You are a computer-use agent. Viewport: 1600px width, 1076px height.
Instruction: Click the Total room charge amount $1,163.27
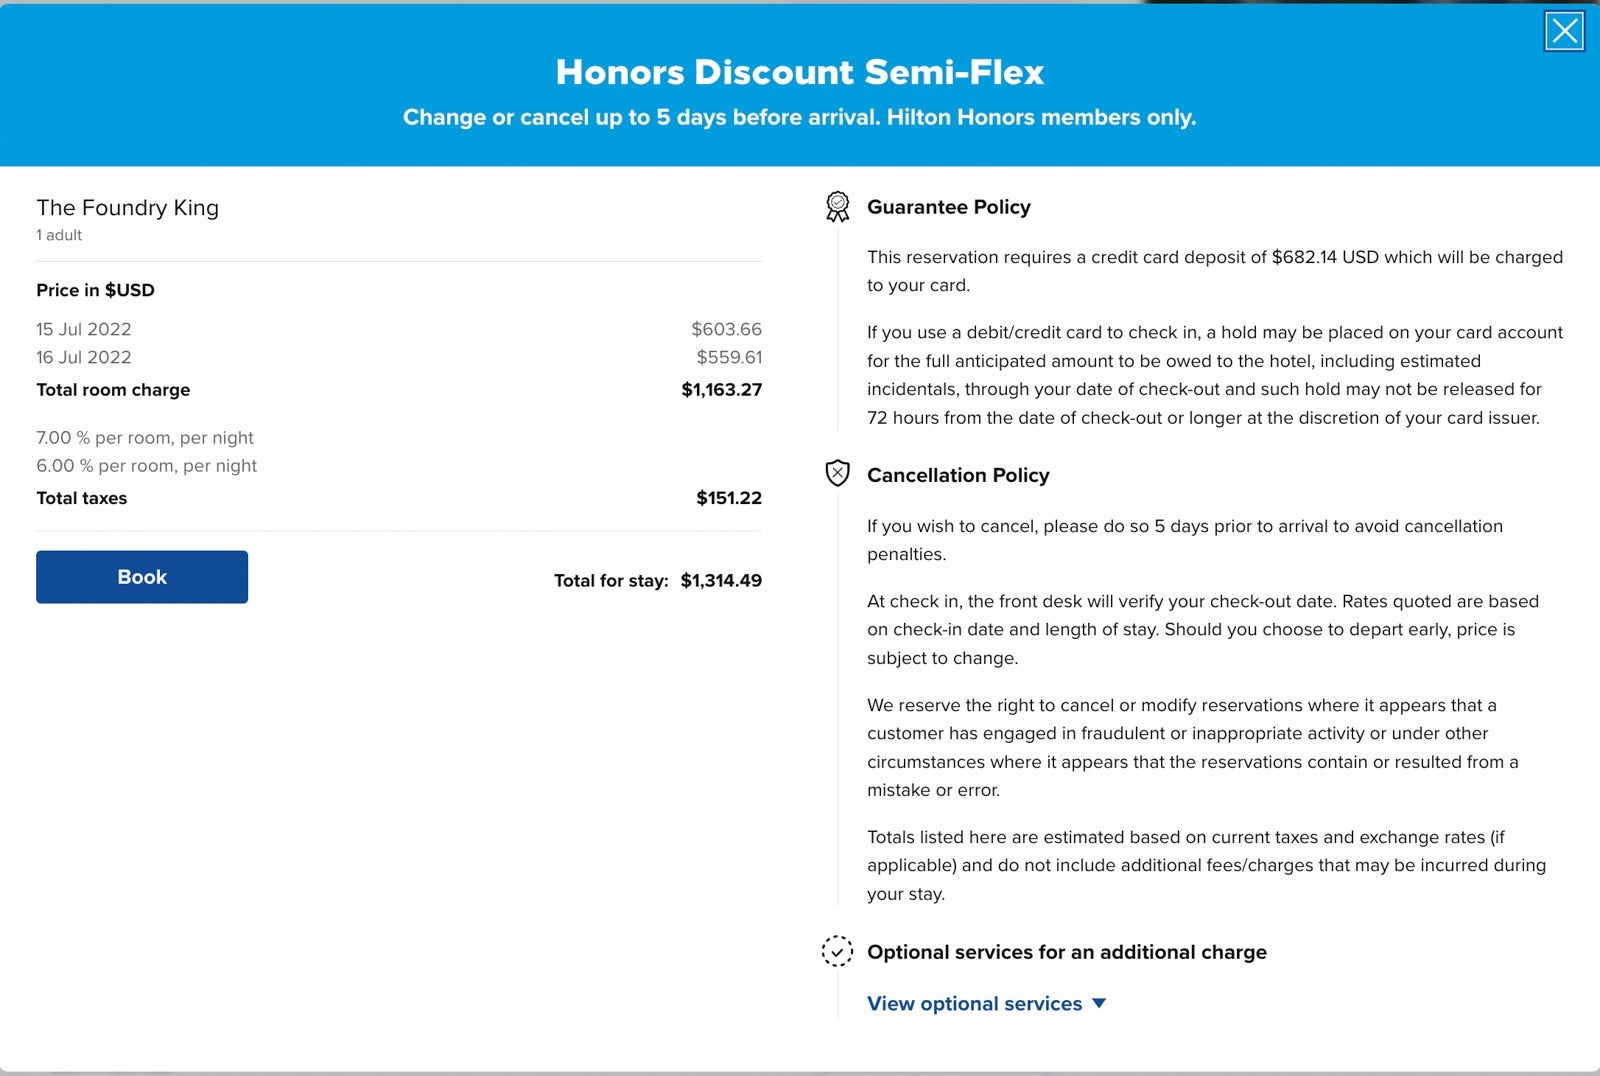point(721,390)
